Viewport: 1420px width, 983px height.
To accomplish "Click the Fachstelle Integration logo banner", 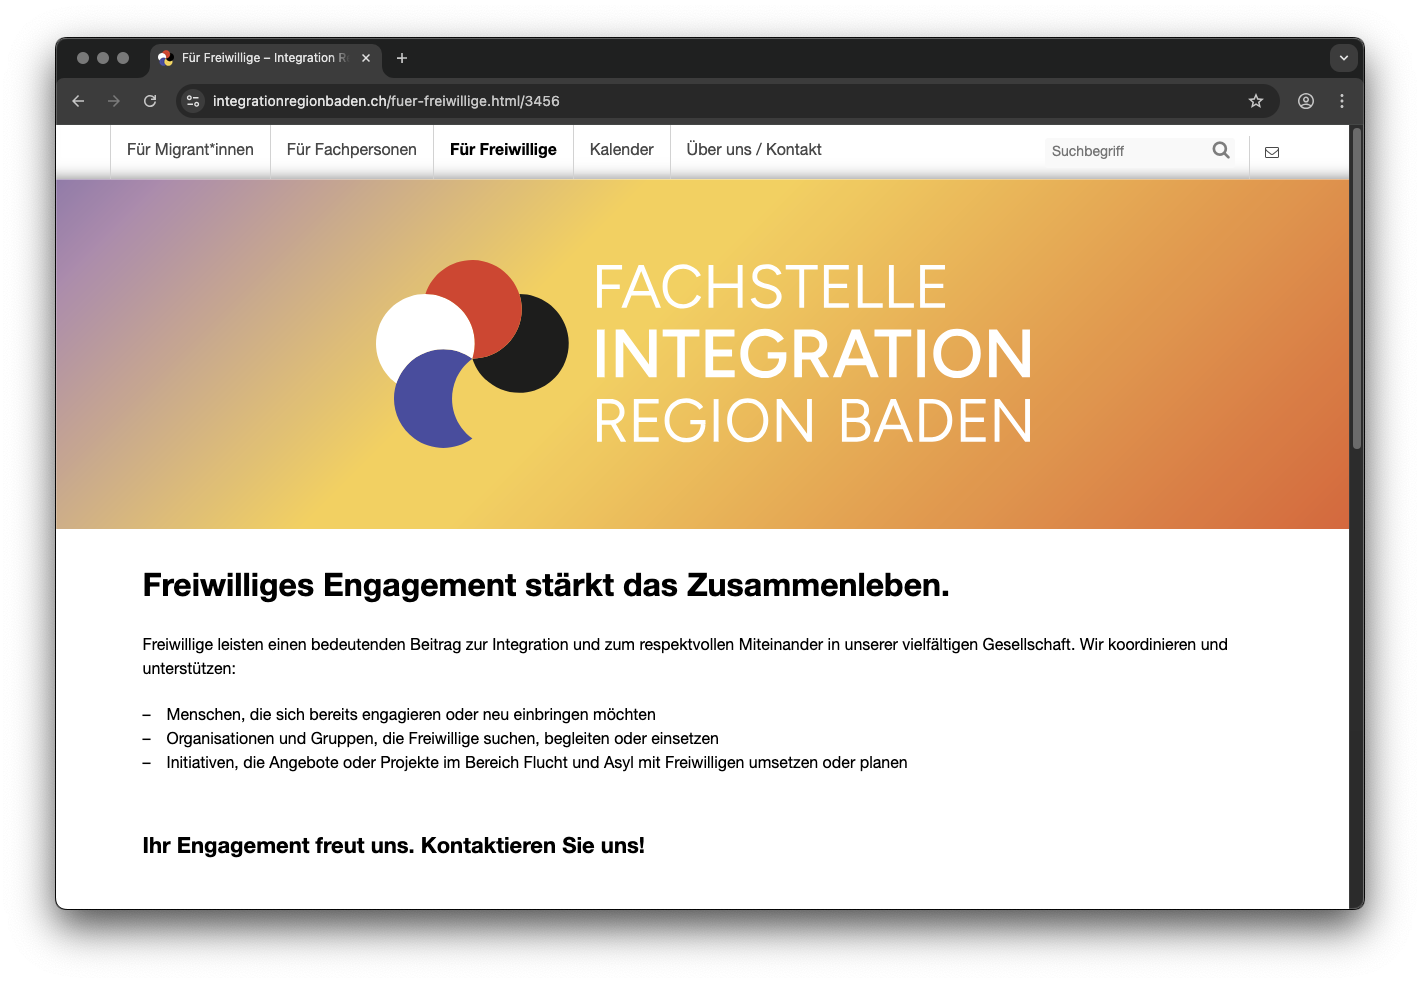I will (x=704, y=354).
